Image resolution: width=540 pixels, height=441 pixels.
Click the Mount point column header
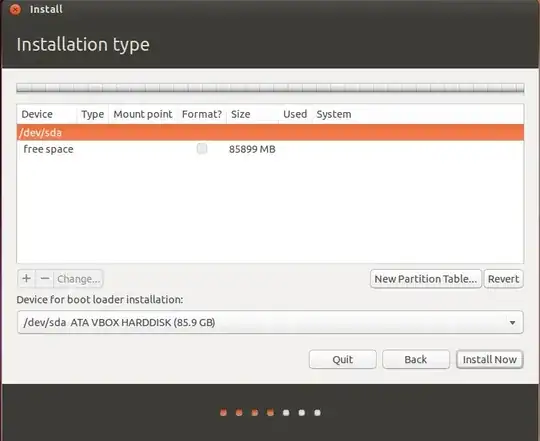coord(143,114)
